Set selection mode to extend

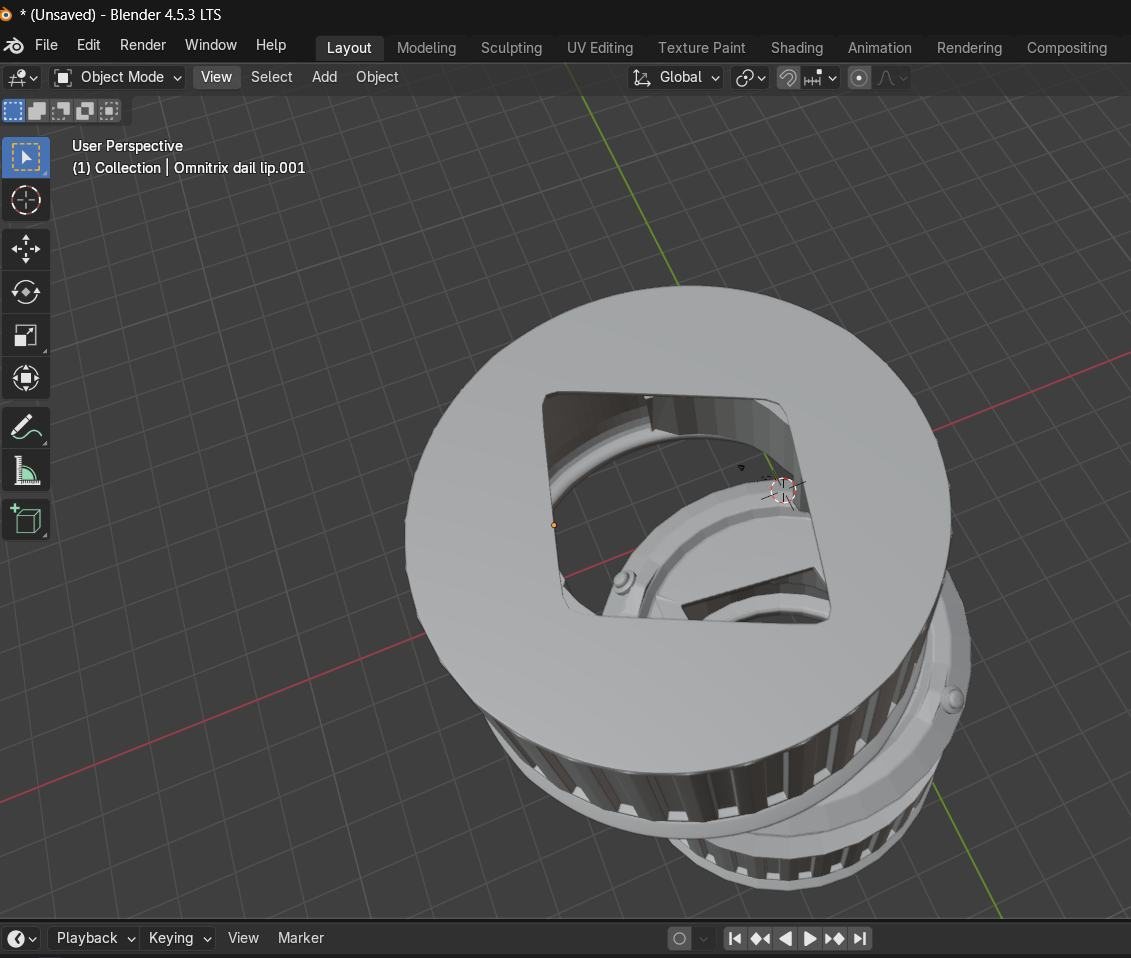[x=38, y=110]
